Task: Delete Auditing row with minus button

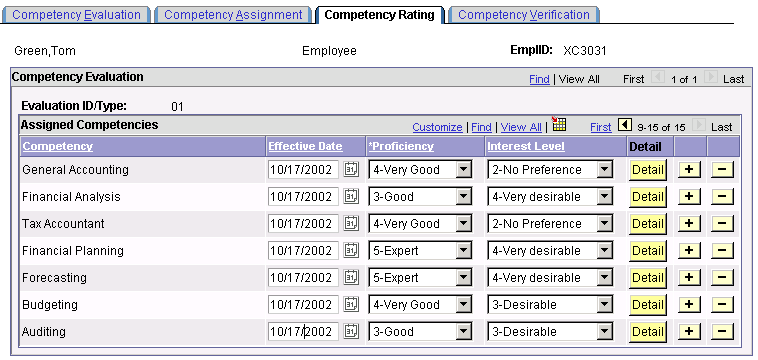Action: coord(722,331)
